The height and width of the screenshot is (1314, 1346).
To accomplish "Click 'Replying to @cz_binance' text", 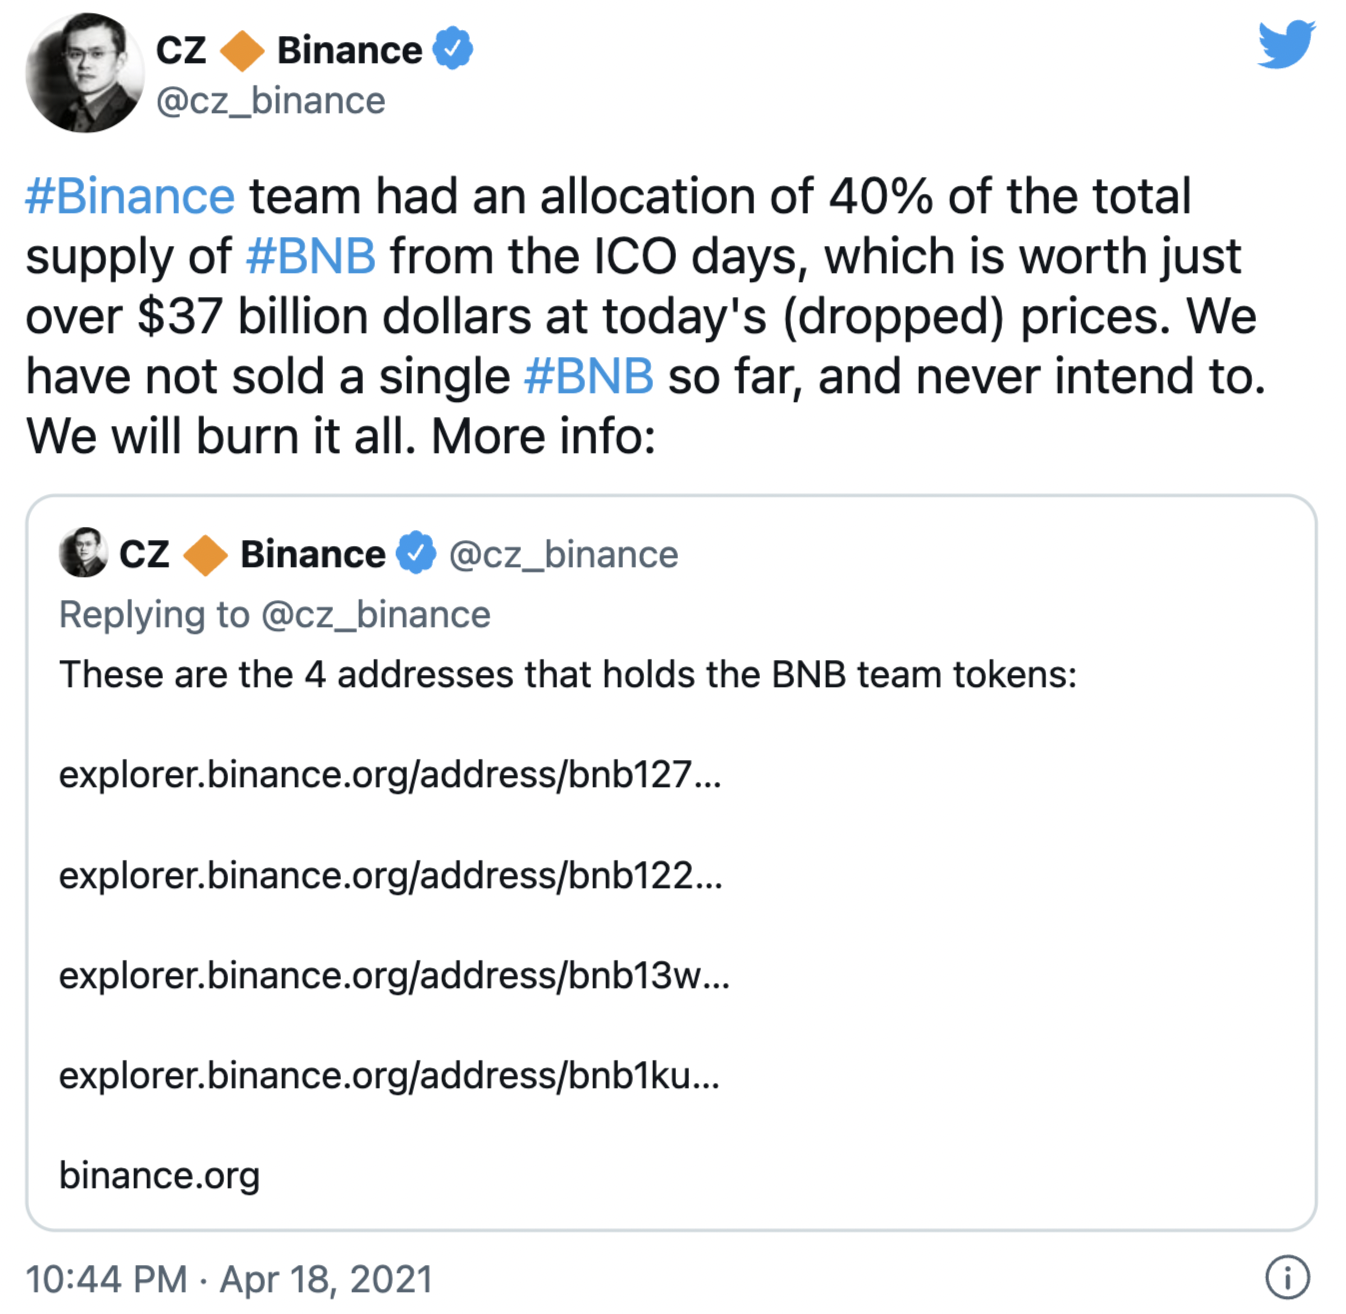I will (x=275, y=614).
